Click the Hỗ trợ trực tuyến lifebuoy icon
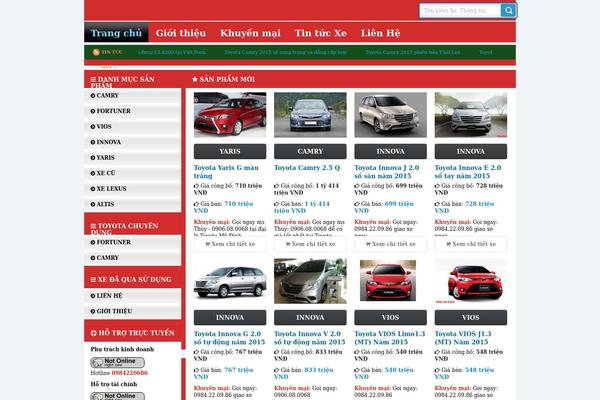The height and width of the screenshot is (400, 600). (93, 333)
